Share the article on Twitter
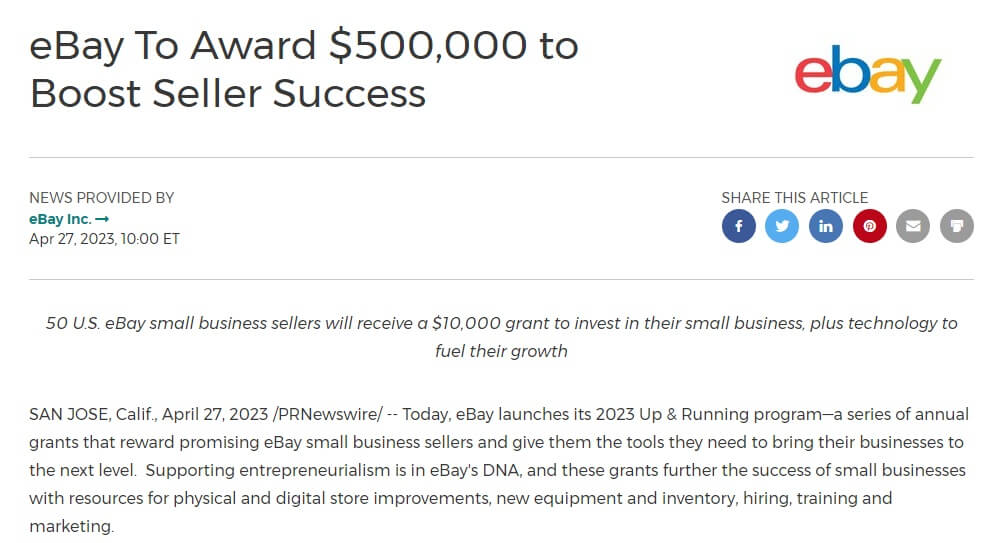986x543 pixels. [x=782, y=226]
